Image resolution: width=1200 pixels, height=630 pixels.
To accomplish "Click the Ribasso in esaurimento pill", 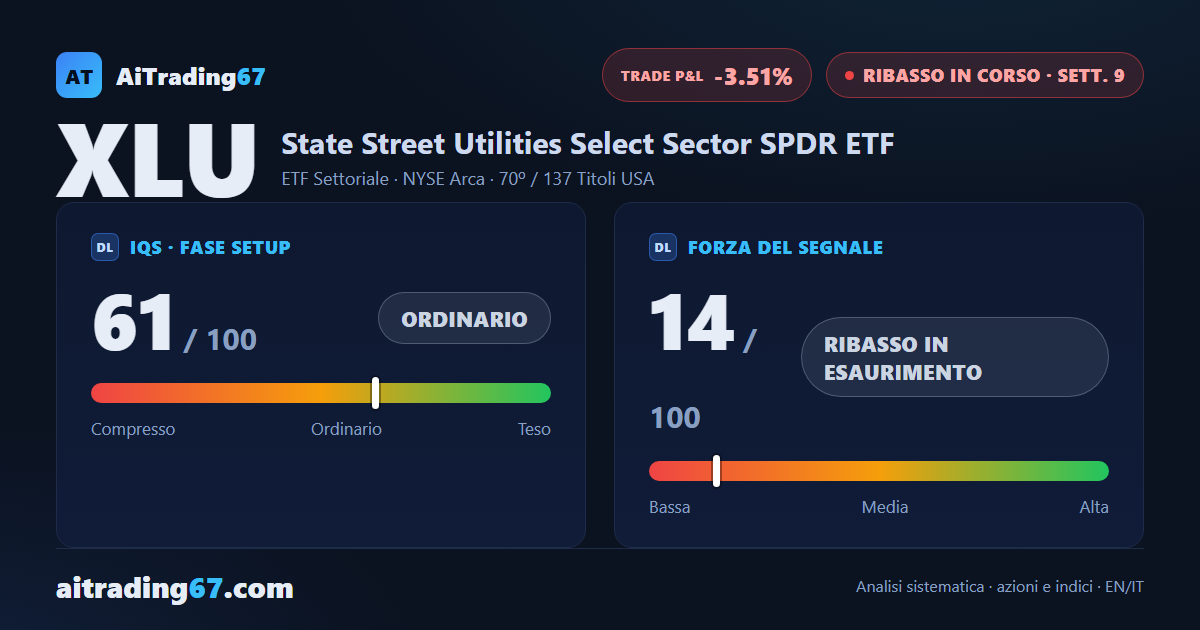I will coord(955,357).
